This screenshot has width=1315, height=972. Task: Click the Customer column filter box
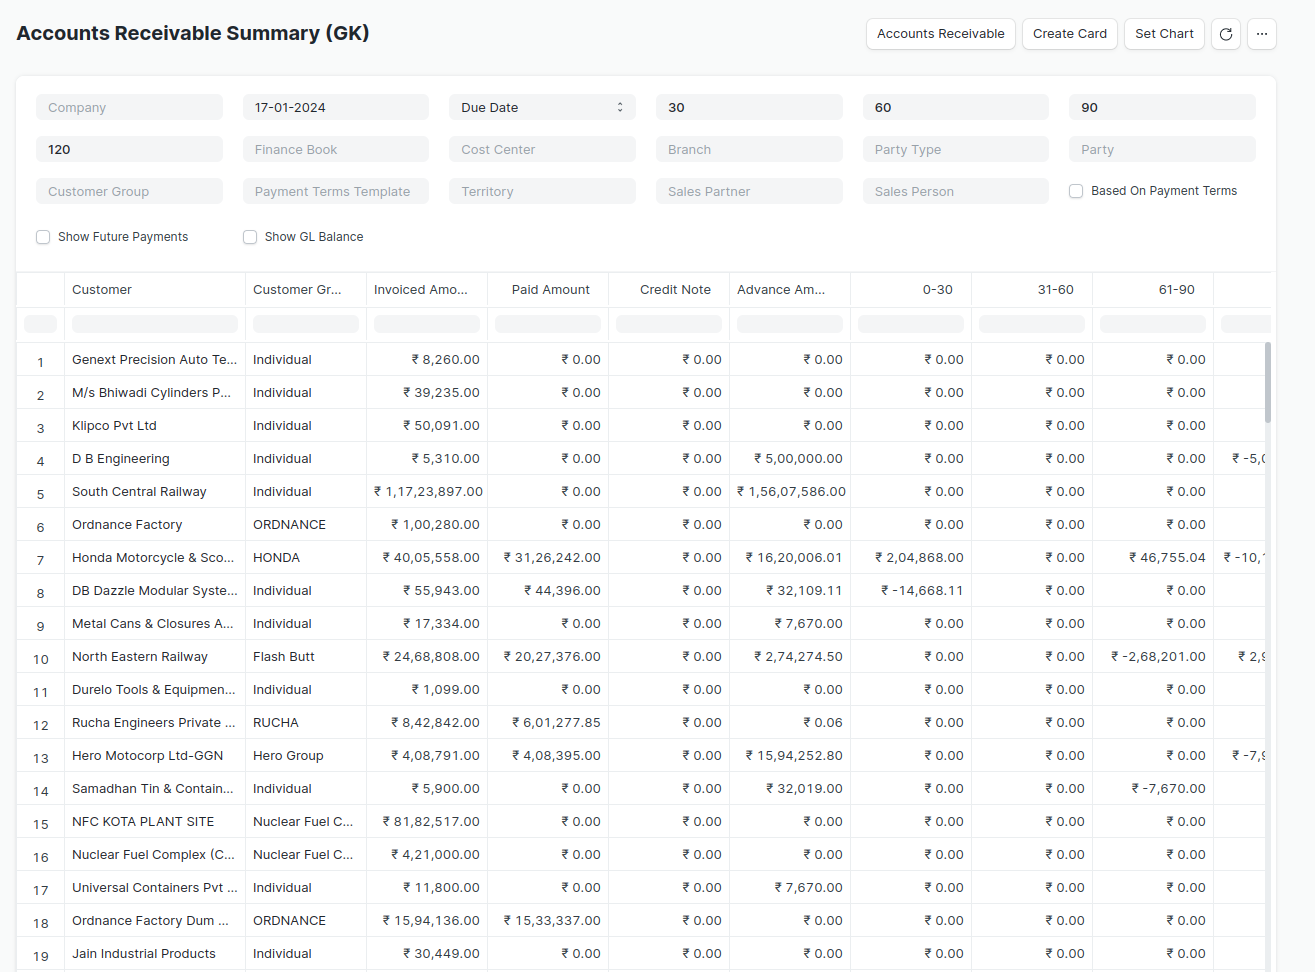[x=154, y=324]
